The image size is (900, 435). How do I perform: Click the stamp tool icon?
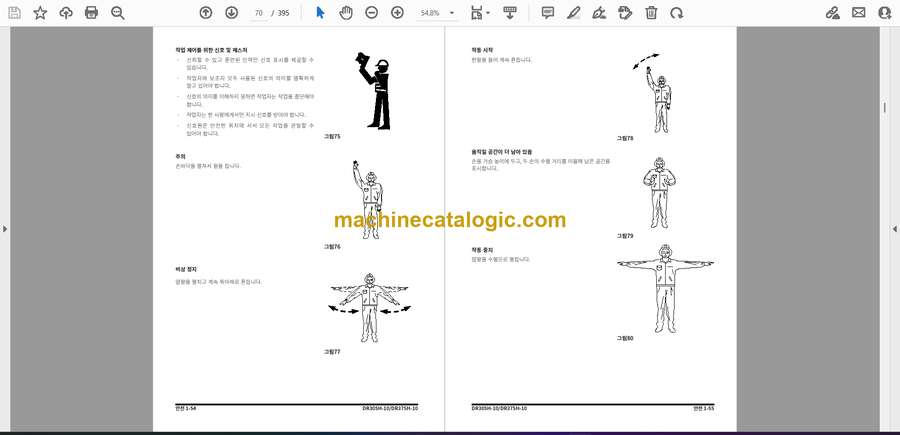pyautogui.click(x=625, y=13)
